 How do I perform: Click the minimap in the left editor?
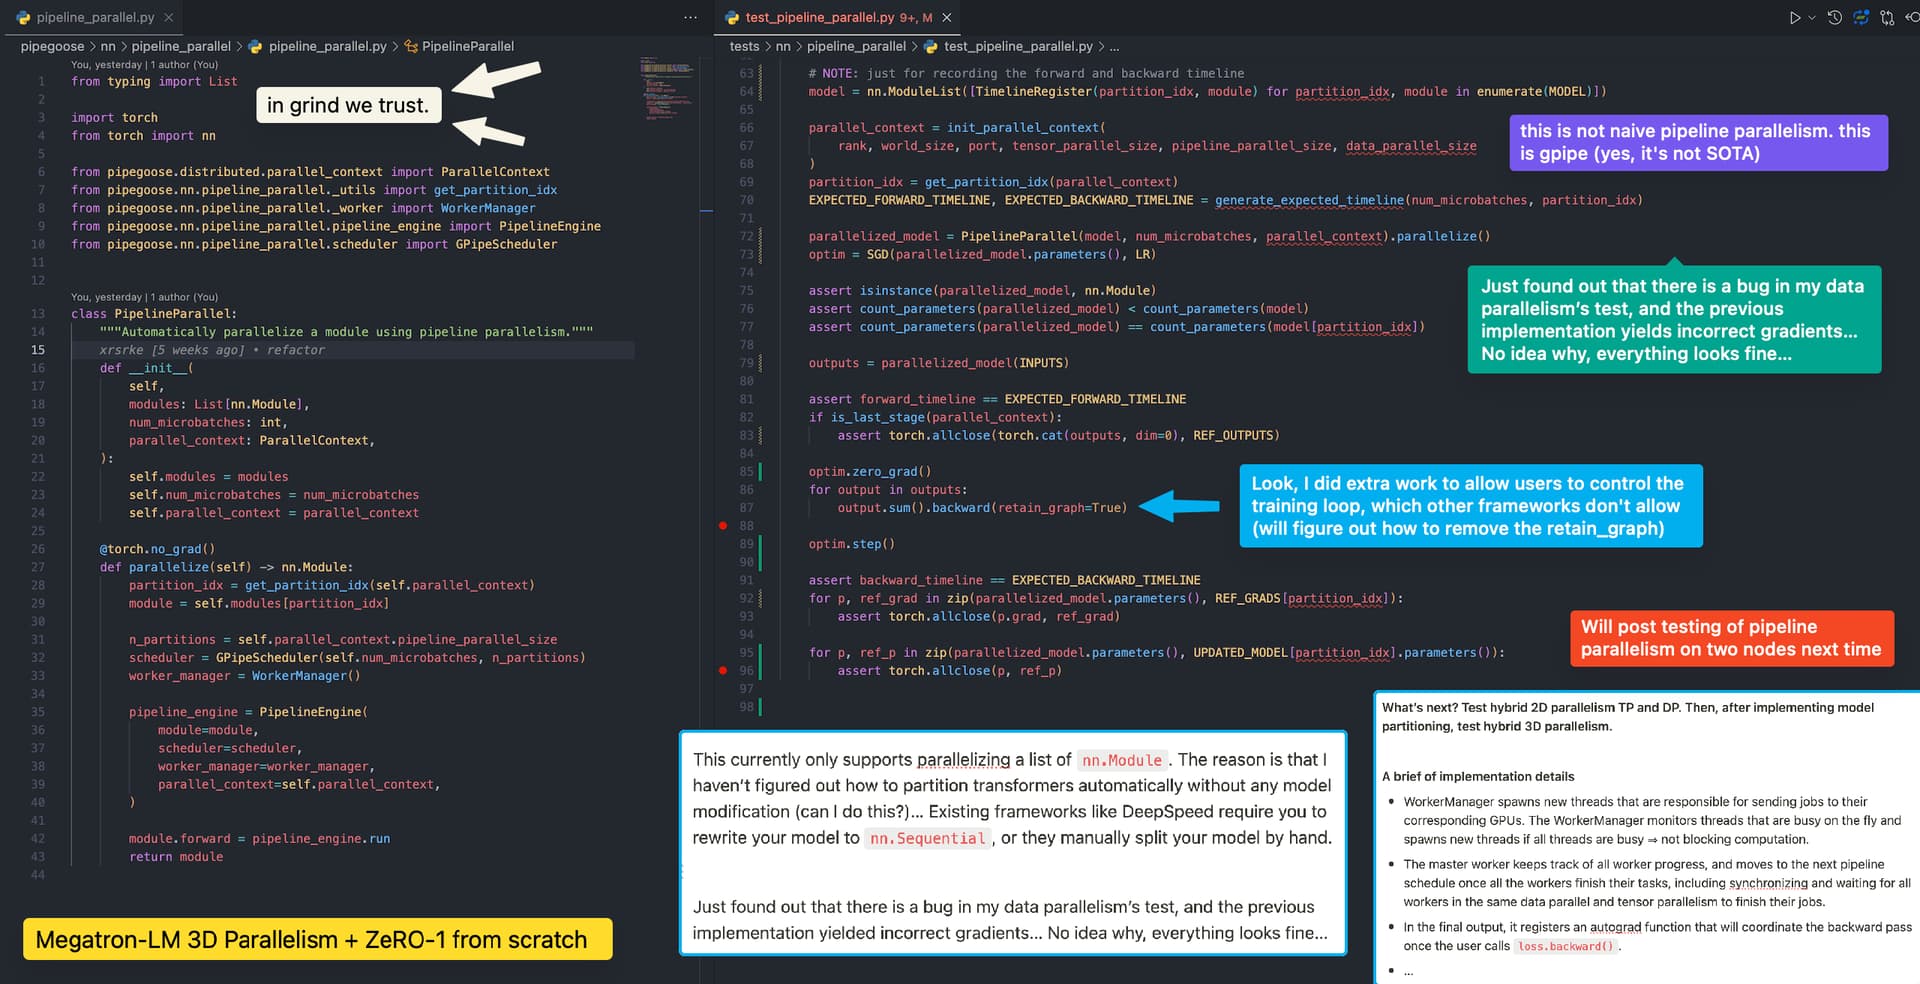click(x=666, y=90)
